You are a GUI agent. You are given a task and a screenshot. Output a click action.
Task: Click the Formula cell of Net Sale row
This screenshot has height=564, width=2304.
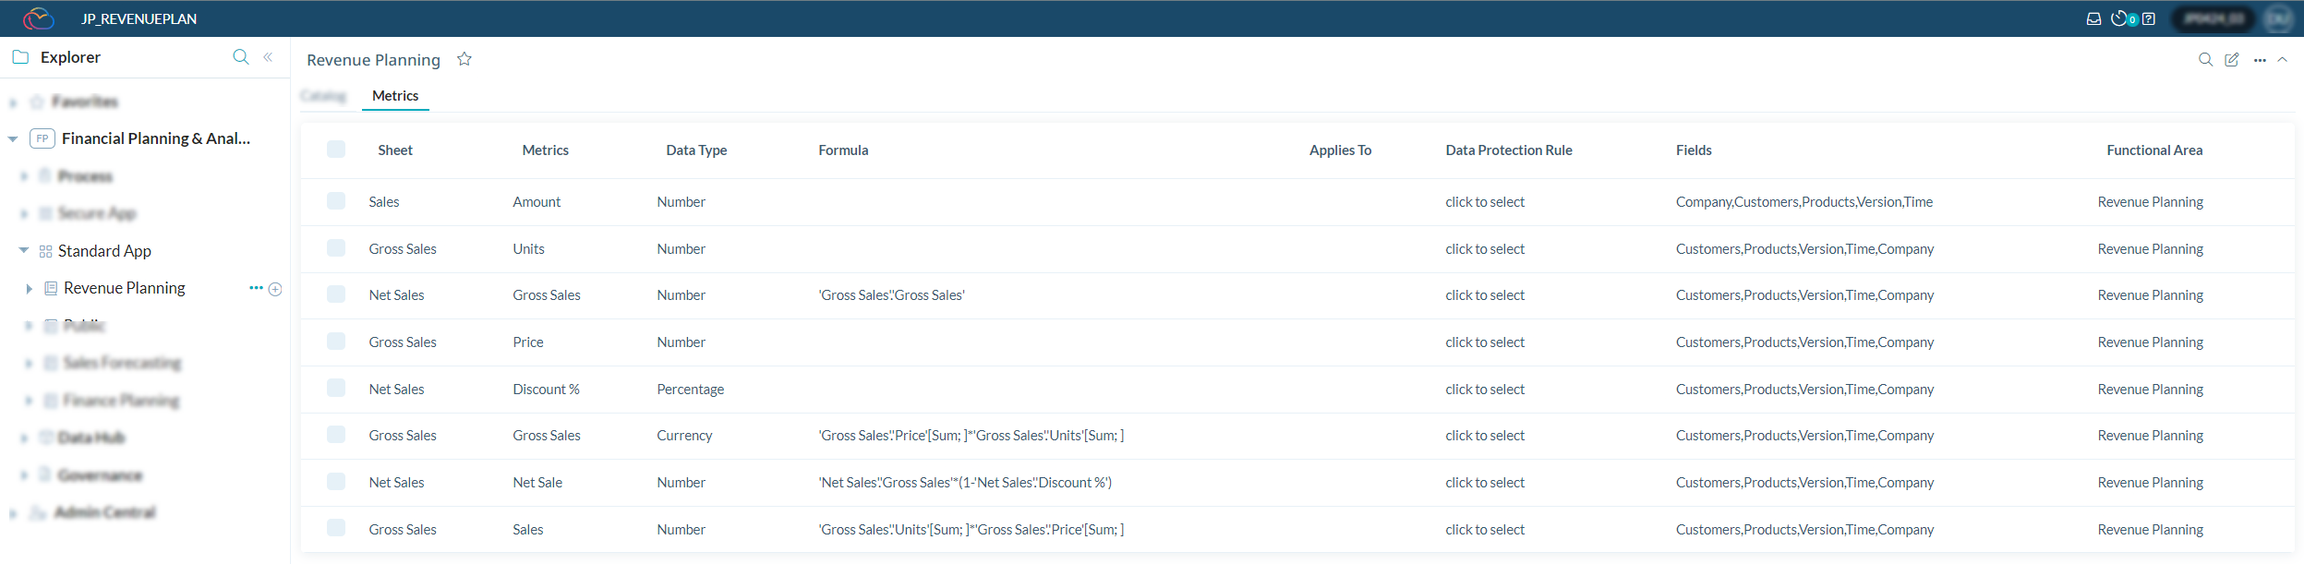pos(964,482)
